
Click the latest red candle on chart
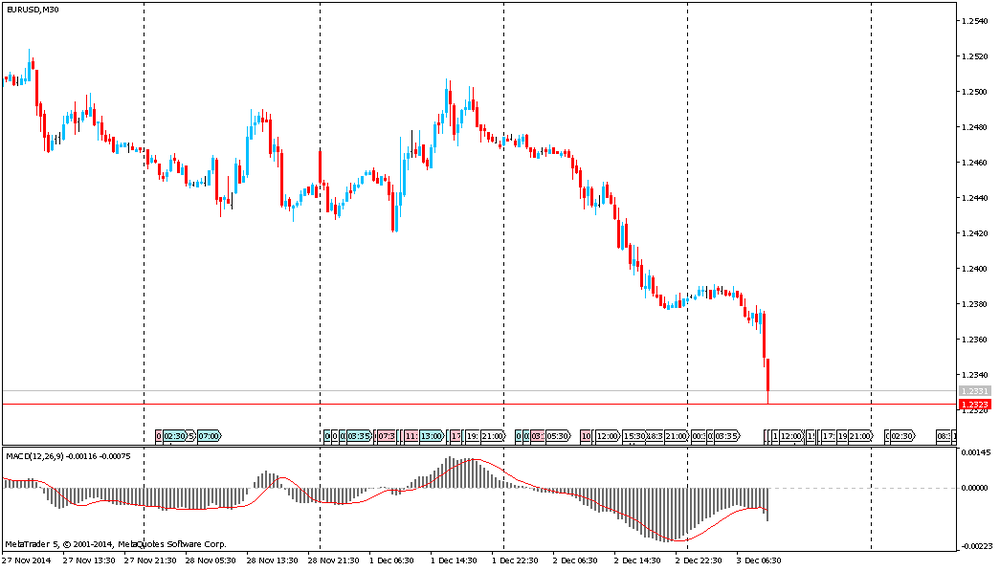[x=767, y=378]
